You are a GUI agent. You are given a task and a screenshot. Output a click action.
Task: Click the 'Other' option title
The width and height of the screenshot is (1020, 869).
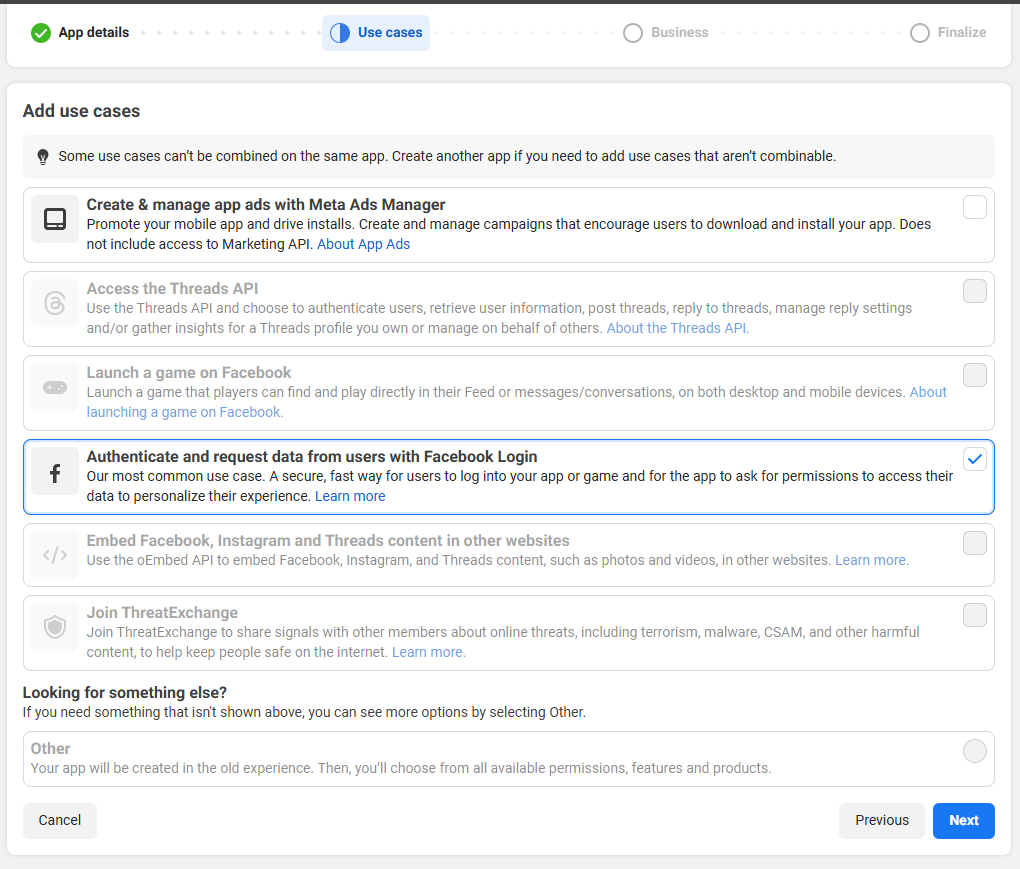click(x=50, y=748)
